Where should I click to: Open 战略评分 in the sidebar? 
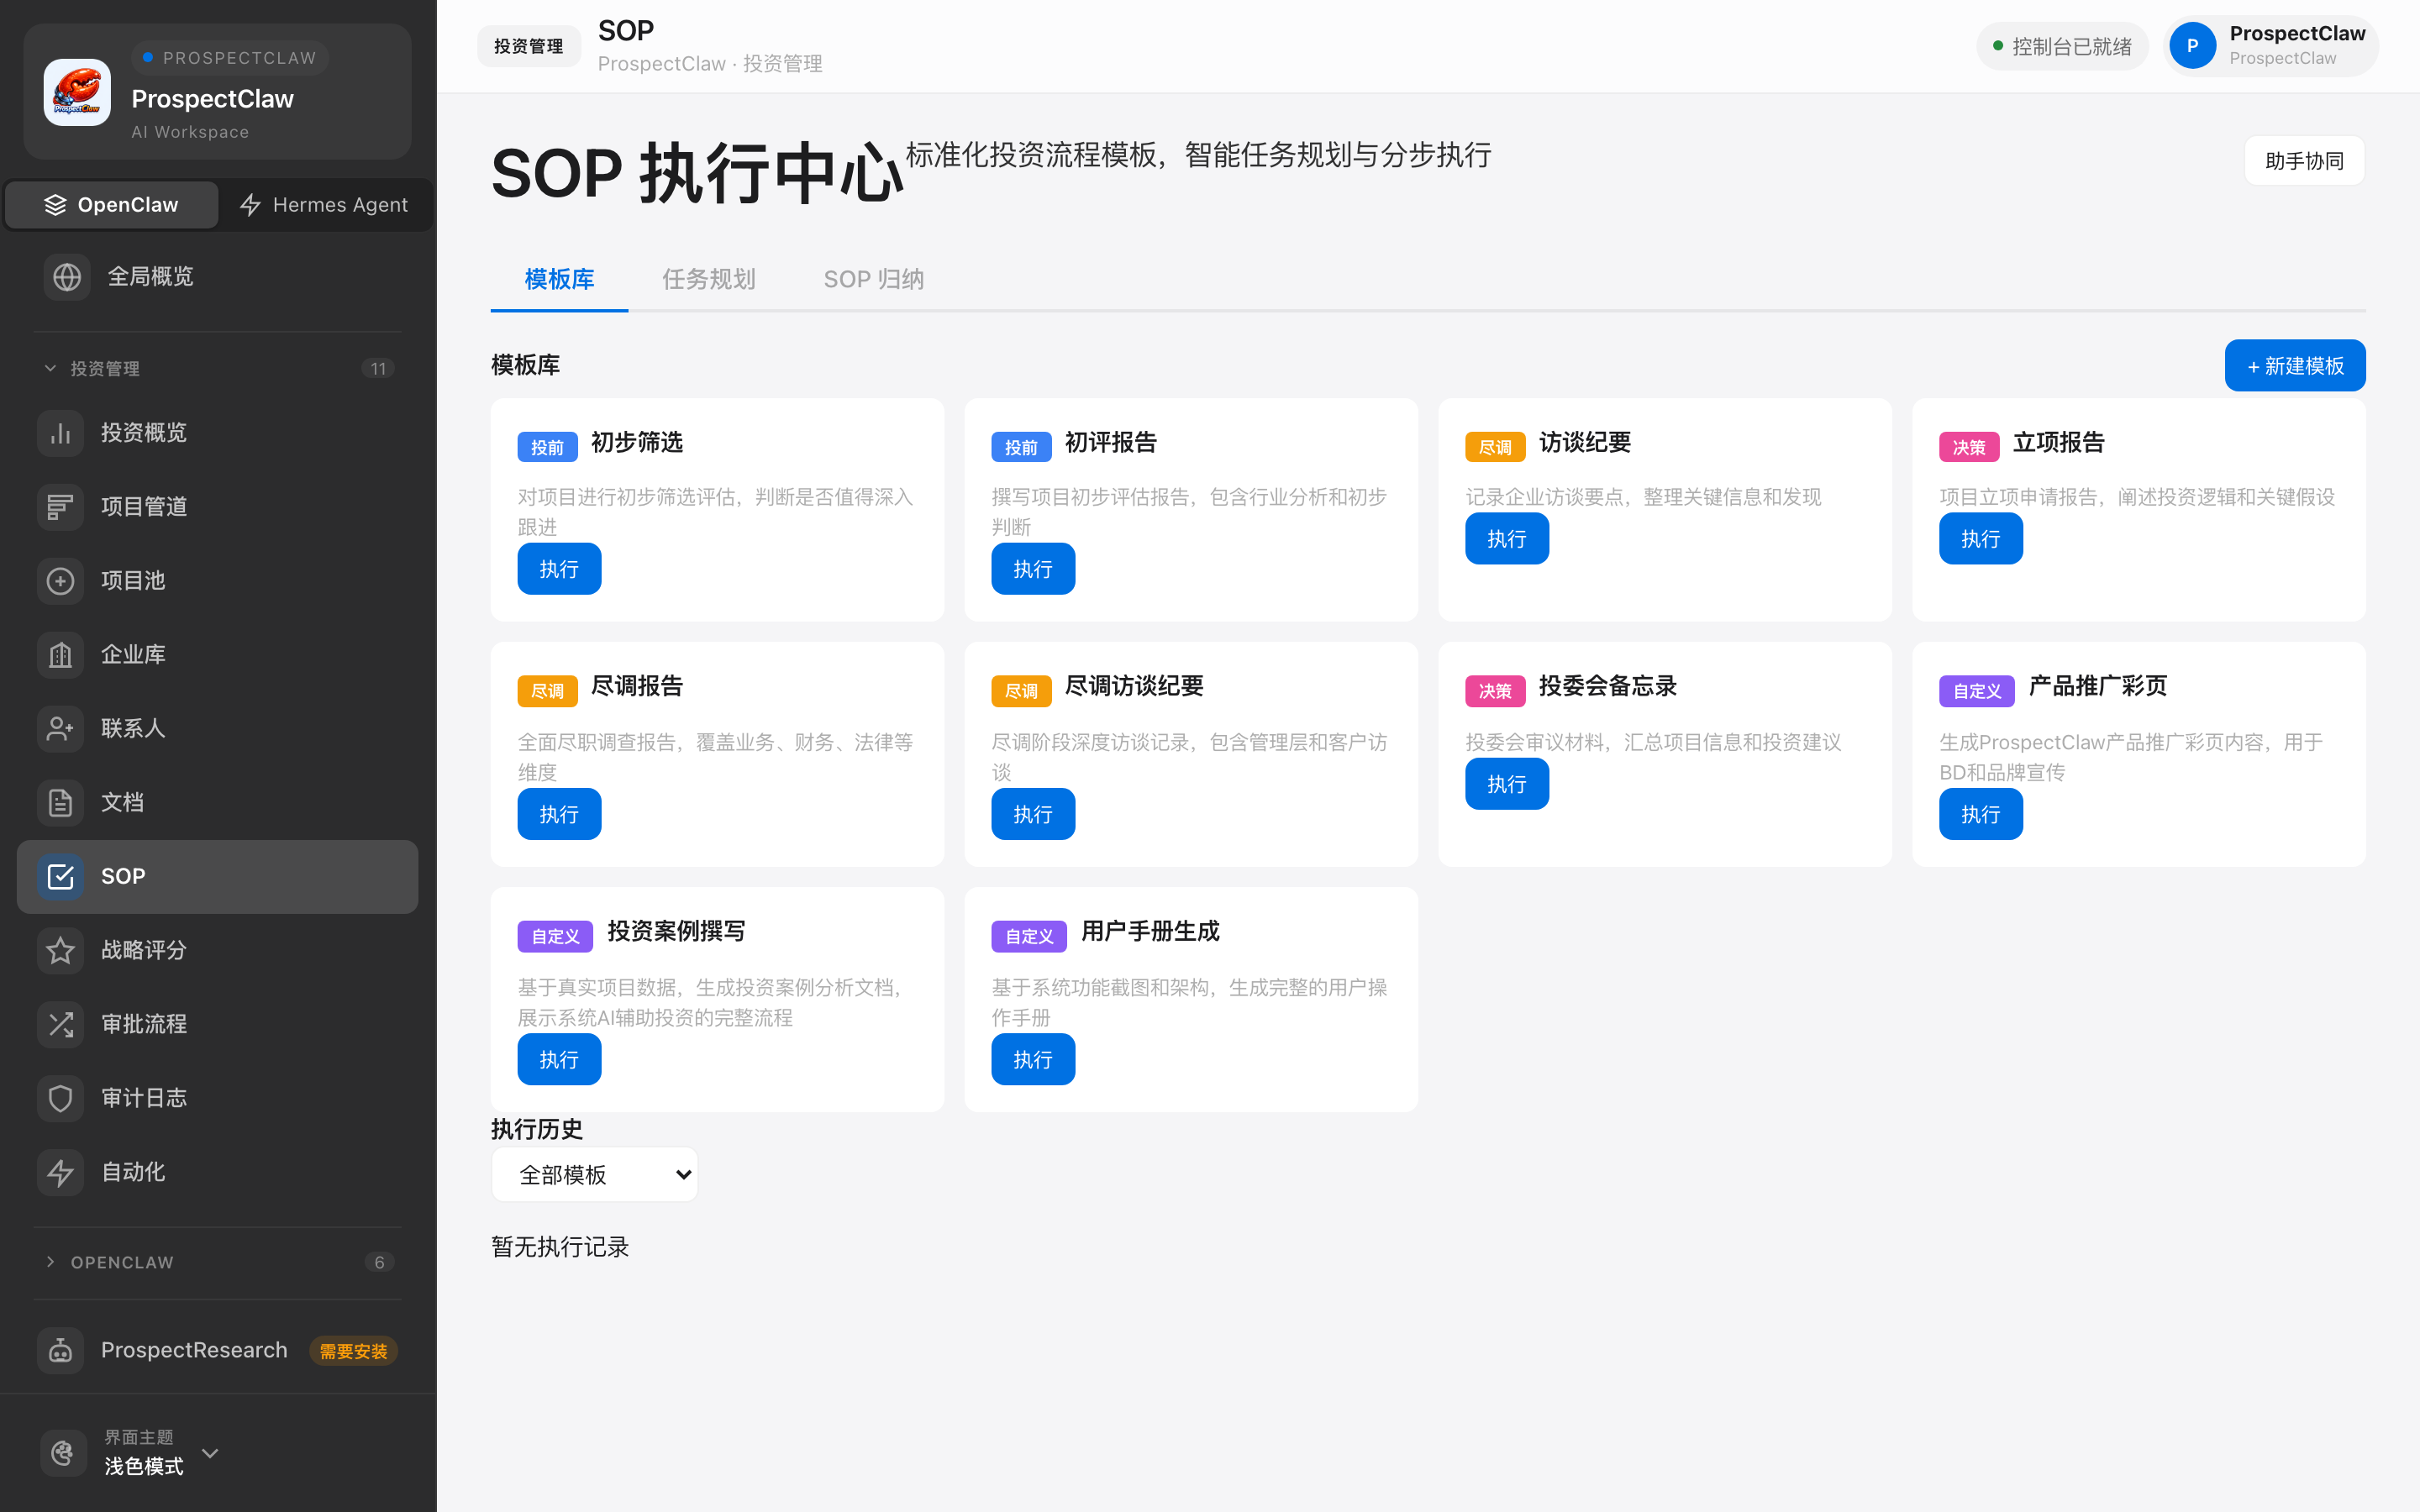point(143,950)
